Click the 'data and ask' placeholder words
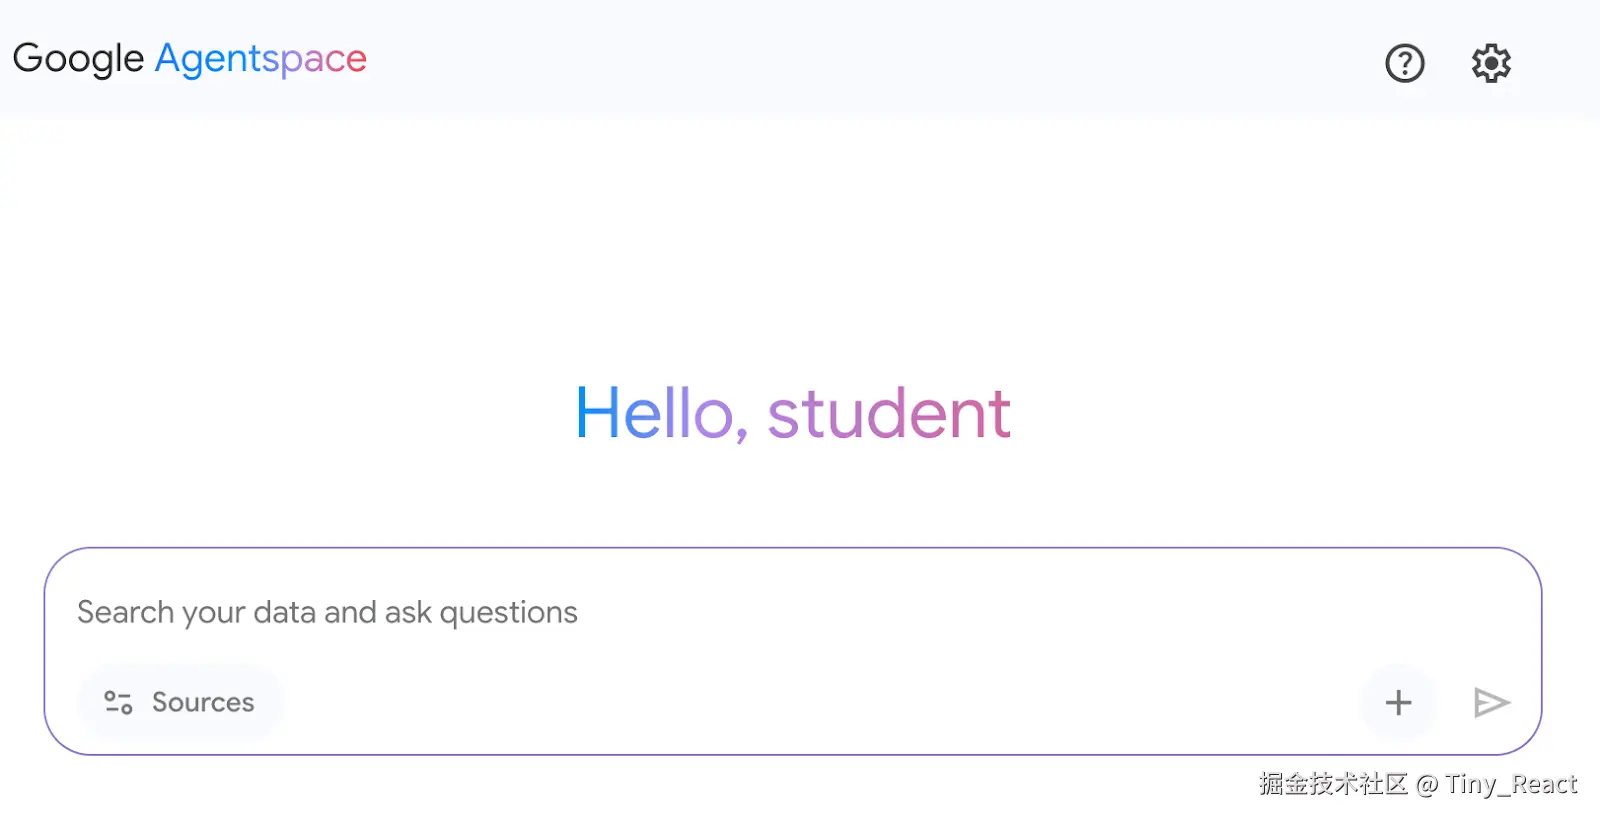 [x=343, y=612]
